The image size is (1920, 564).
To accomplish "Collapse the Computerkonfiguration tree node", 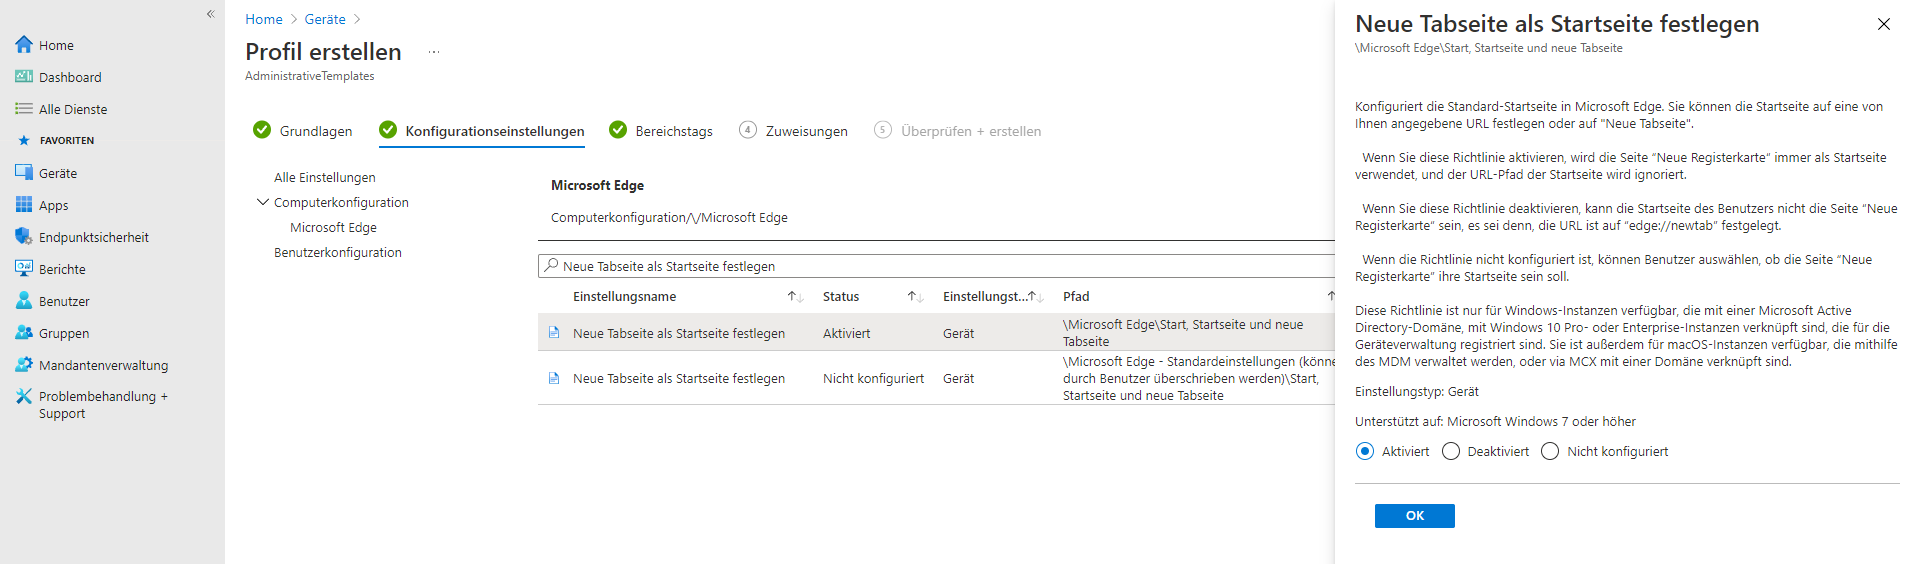I will tap(263, 202).
